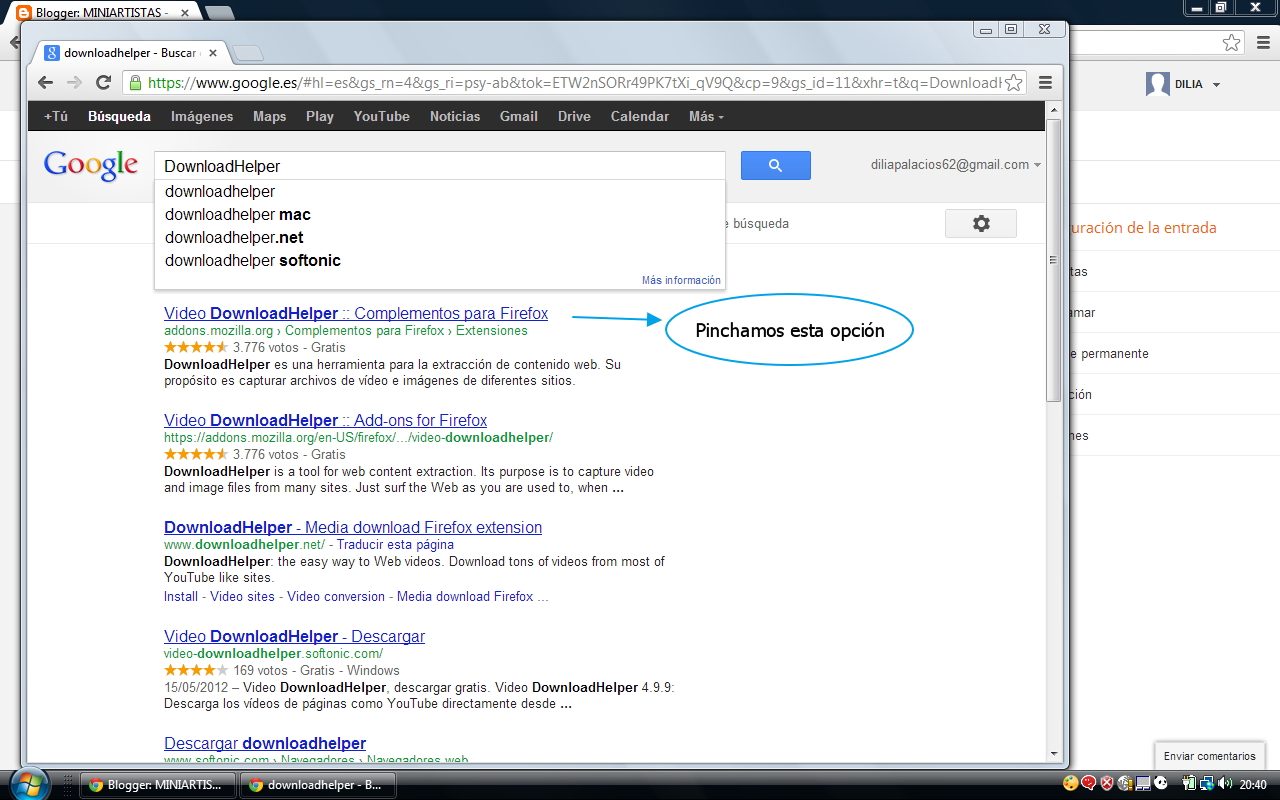Open the Chrome menu in the downloadhelper window
Image resolution: width=1280 pixels, height=800 pixels.
point(1046,82)
